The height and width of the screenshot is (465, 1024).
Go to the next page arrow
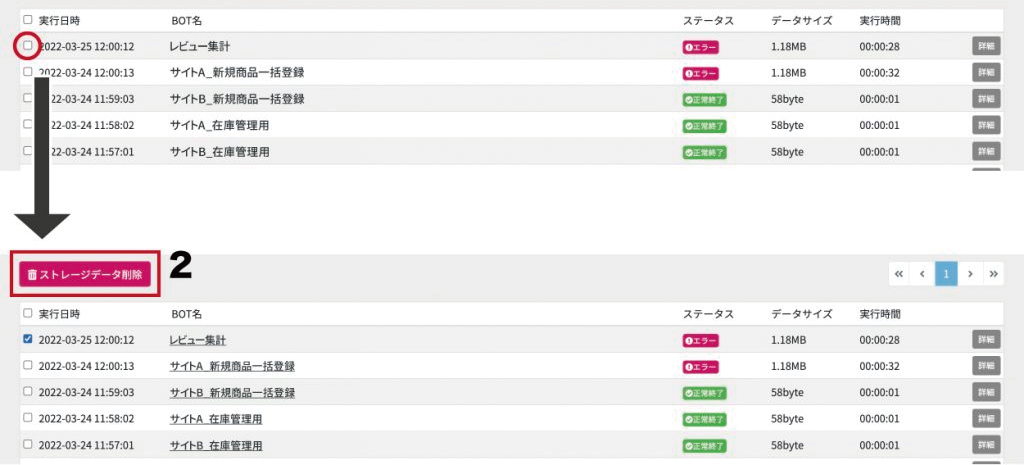[970, 274]
